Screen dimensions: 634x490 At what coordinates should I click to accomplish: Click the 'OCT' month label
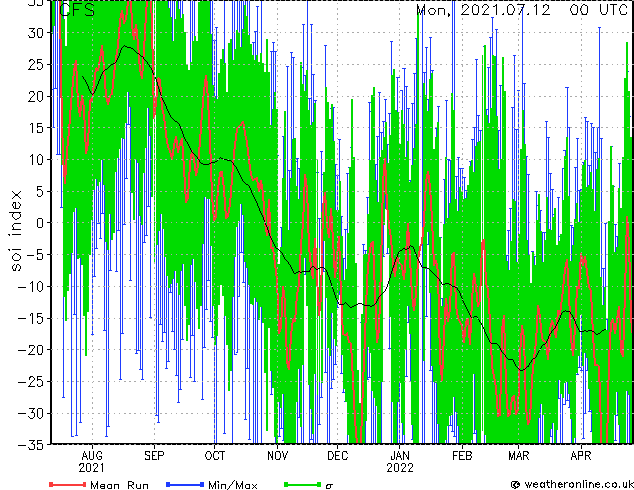point(214,456)
